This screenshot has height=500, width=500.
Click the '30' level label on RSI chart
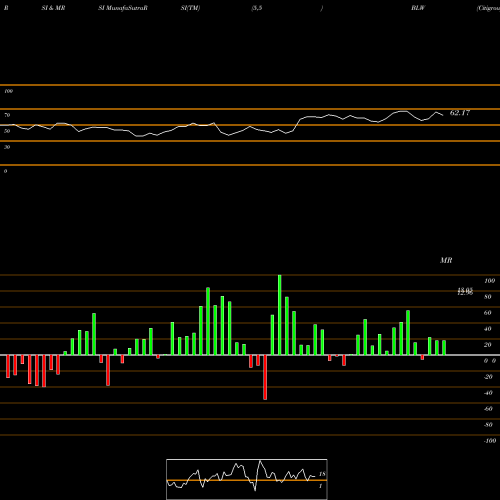pos(7,147)
